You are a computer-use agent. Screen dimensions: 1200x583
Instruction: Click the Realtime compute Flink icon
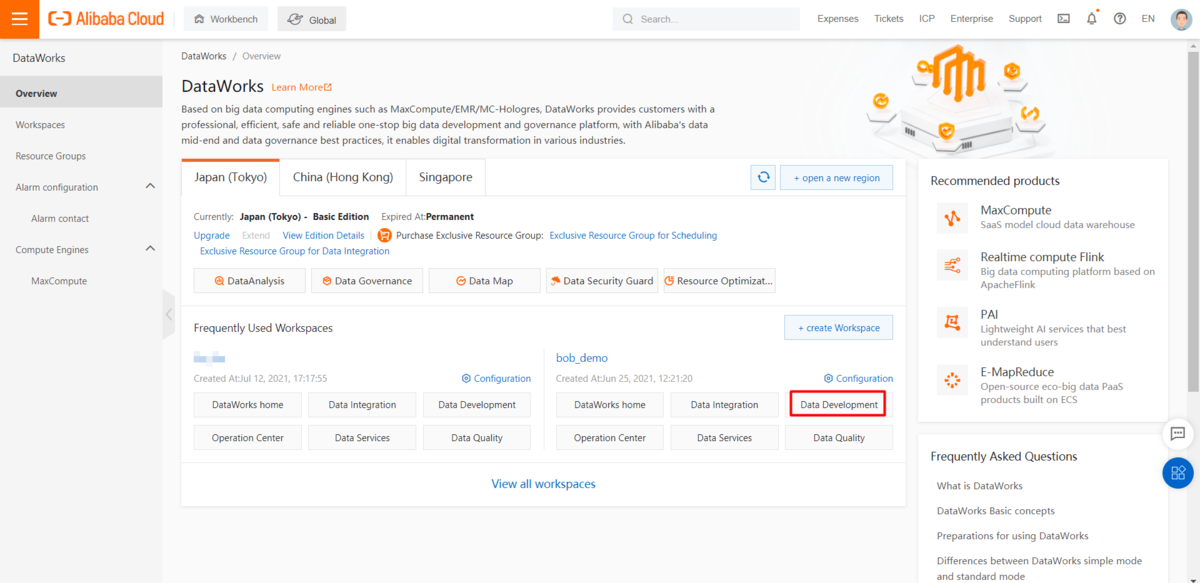(x=952, y=265)
